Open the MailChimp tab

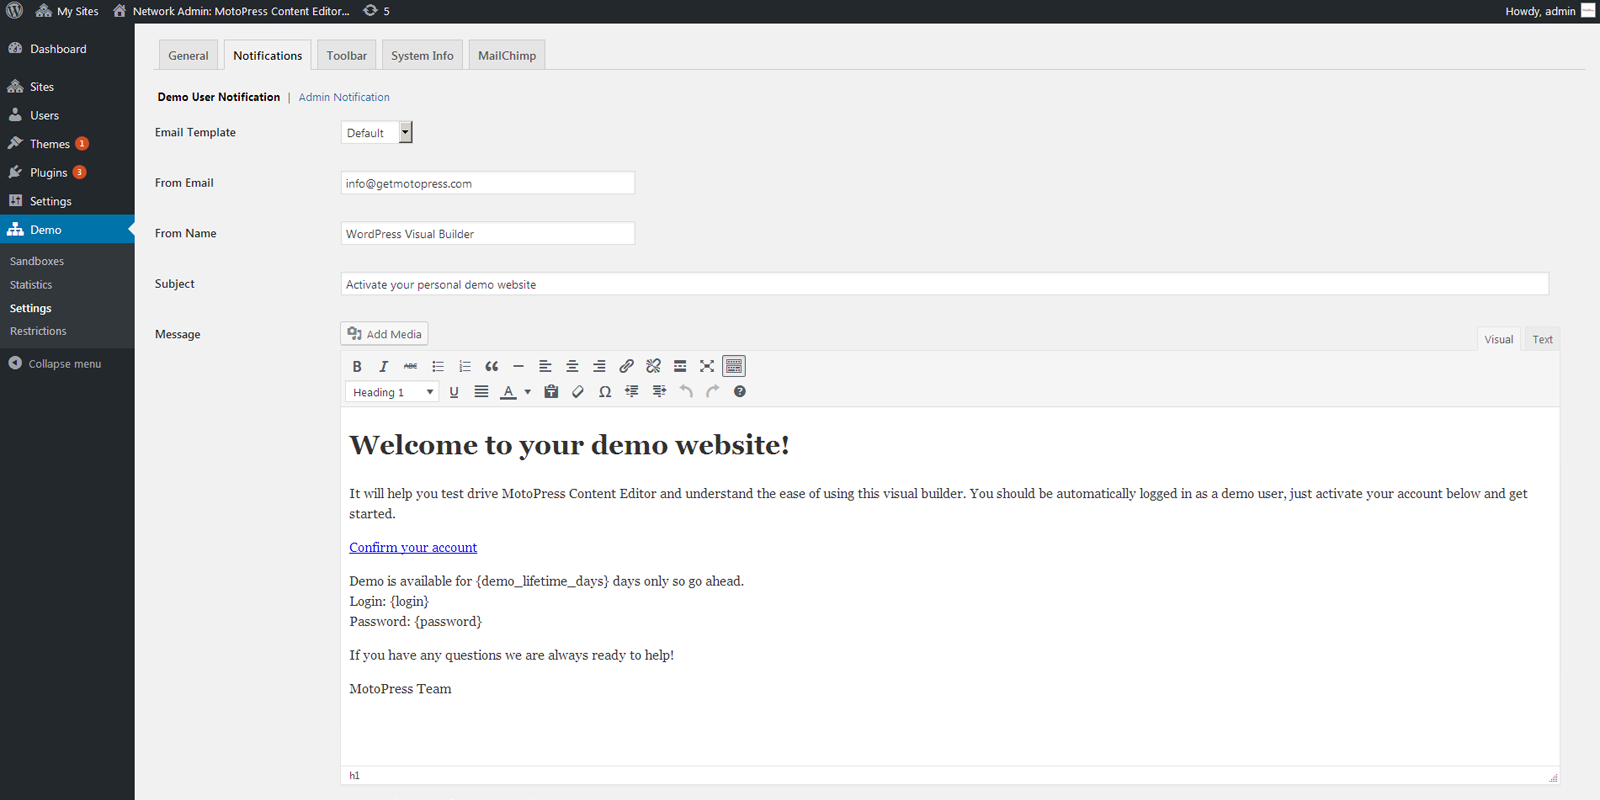507,55
